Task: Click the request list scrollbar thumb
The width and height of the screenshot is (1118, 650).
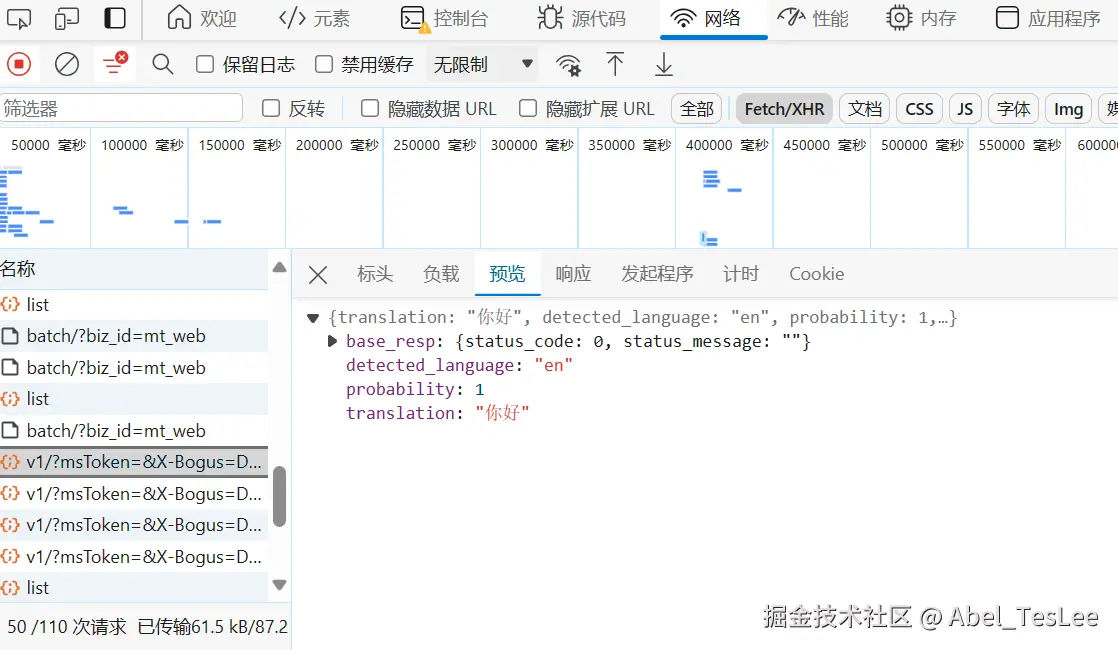Action: click(x=280, y=496)
